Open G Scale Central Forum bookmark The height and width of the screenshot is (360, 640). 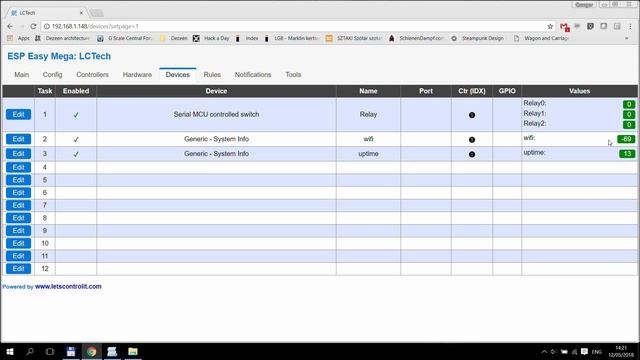[x=125, y=38]
